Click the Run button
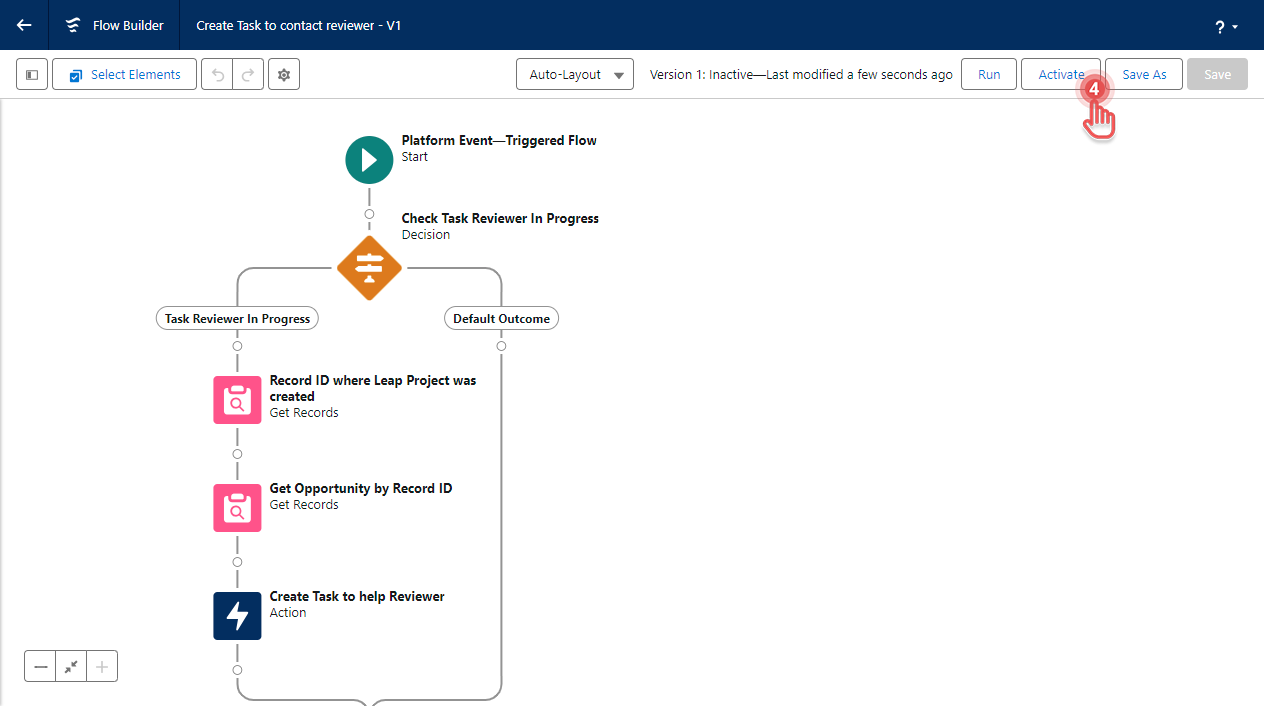1264x706 pixels. point(988,75)
